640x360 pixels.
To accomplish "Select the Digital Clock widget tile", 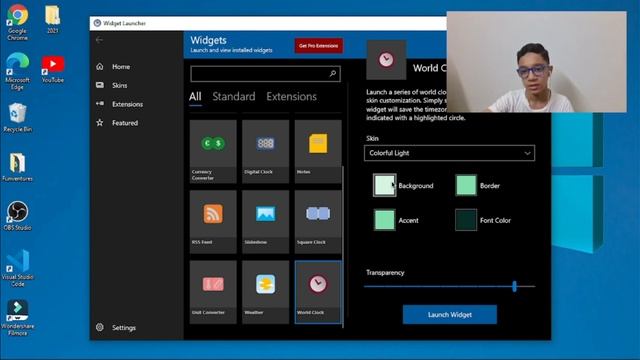I will (x=265, y=151).
